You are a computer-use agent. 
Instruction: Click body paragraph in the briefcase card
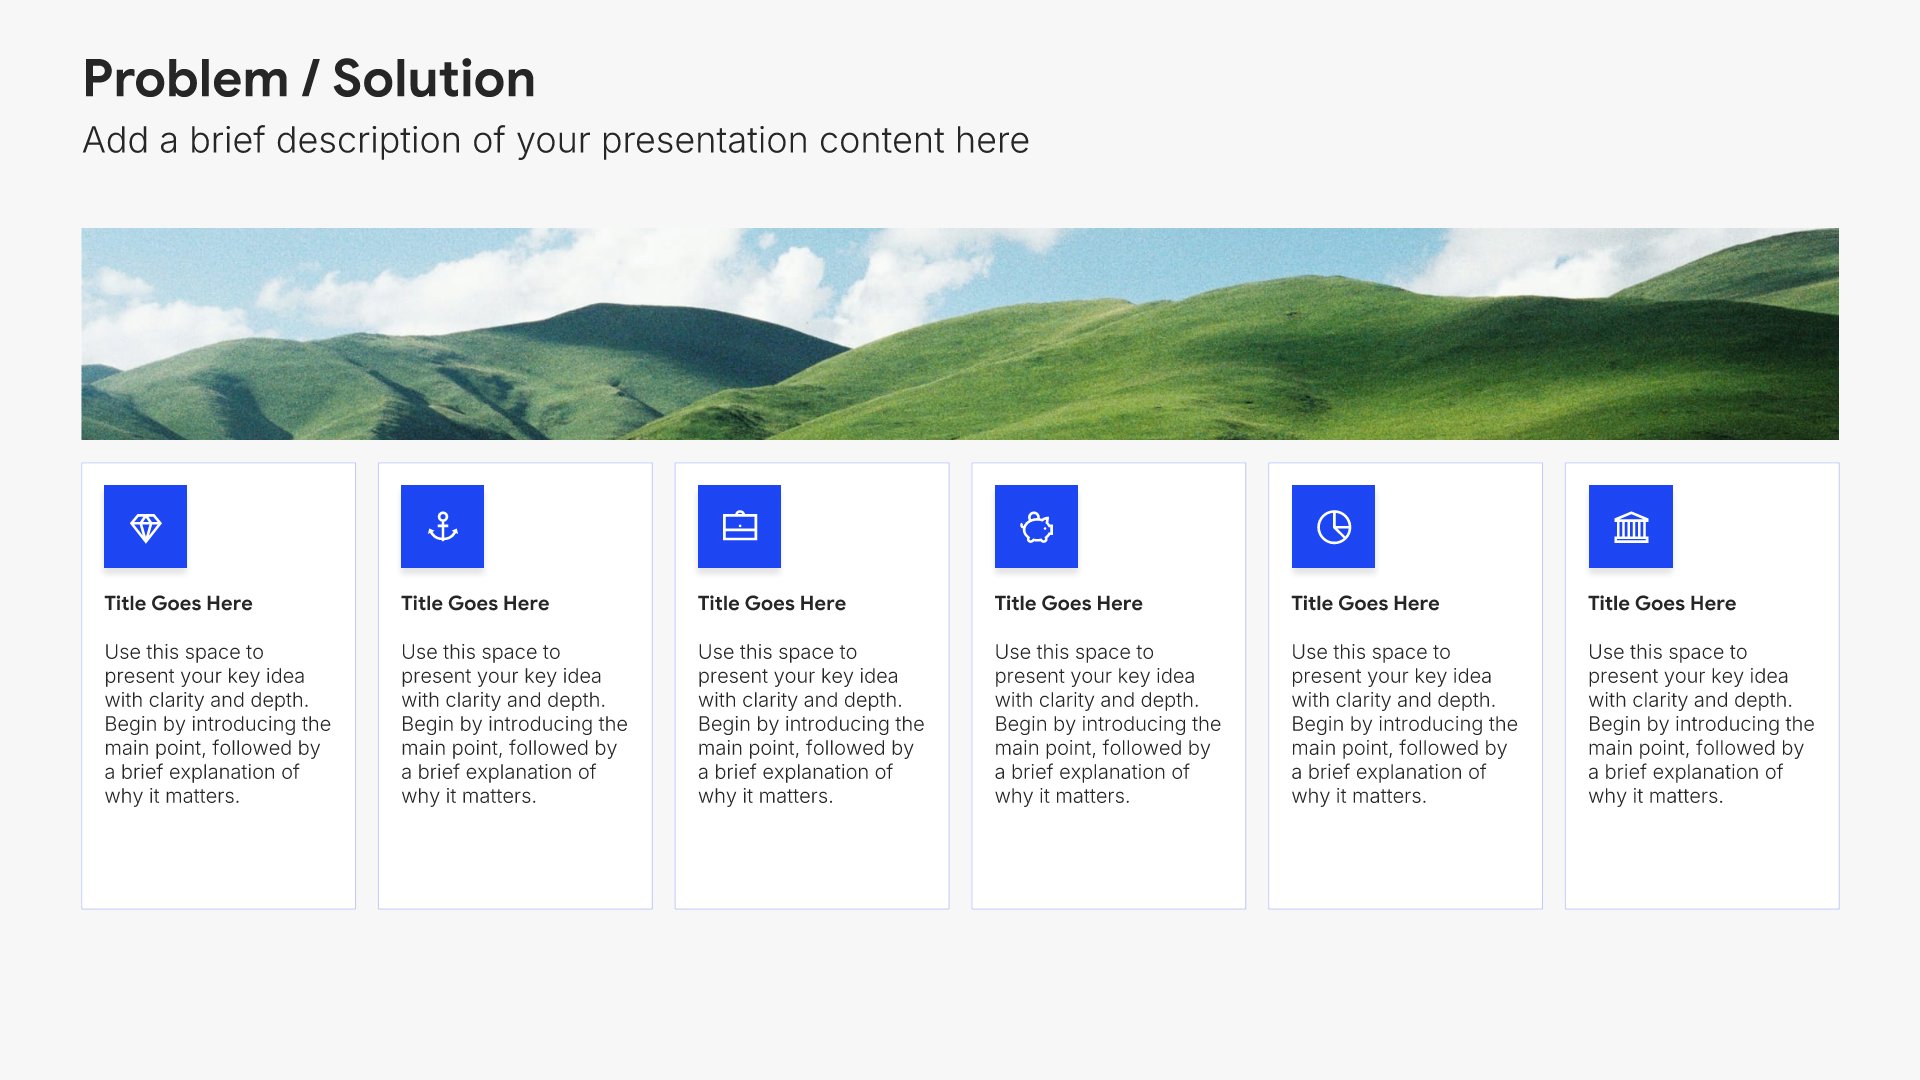point(812,724)
